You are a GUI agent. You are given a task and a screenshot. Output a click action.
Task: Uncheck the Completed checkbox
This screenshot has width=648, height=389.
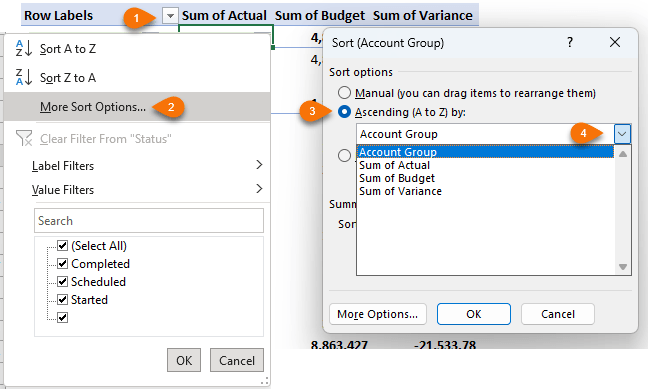click(x=62, y=264)
